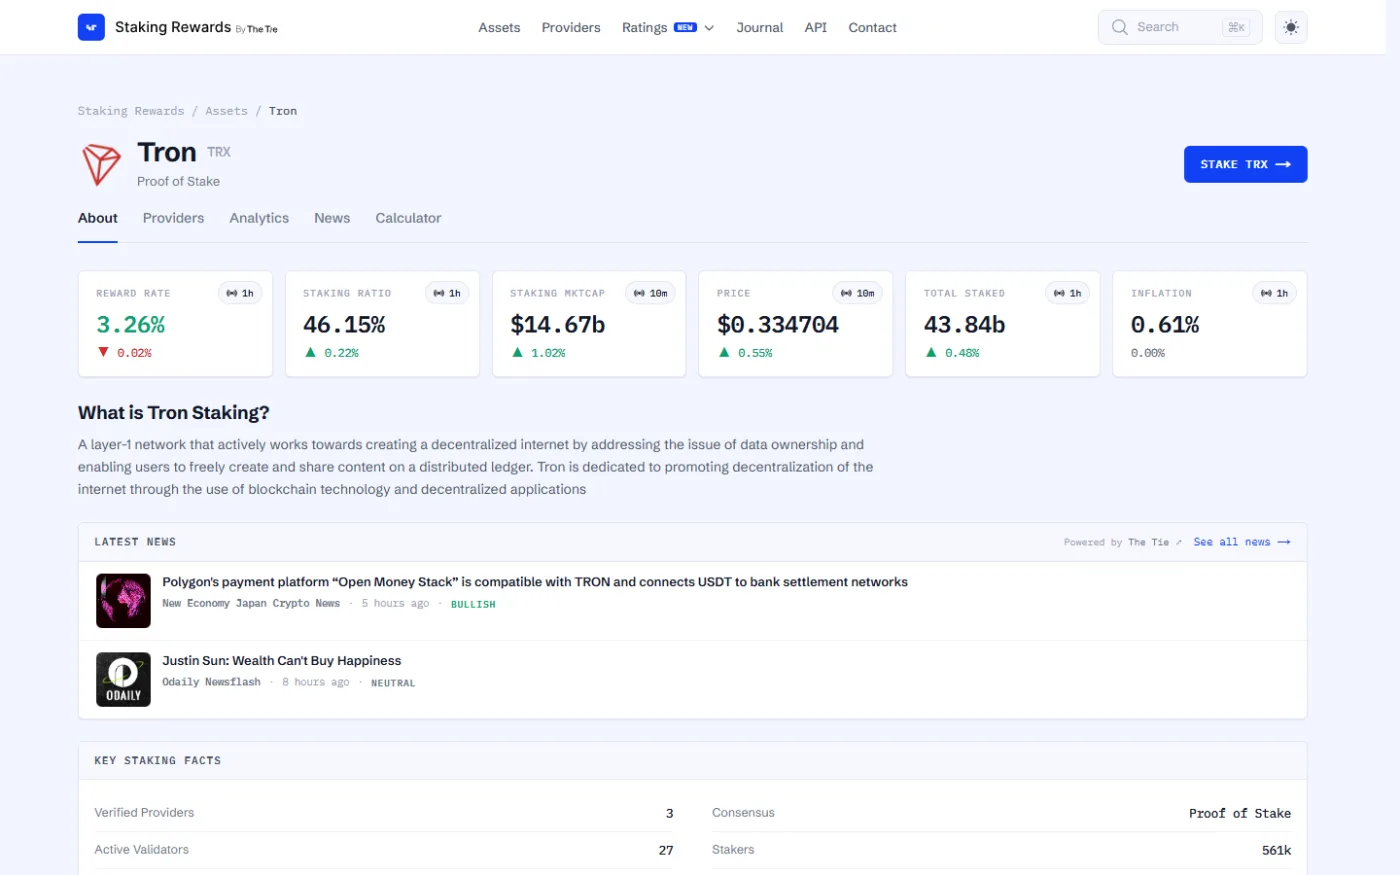
Task: Click the Price 10m interval badge
Action: 858,293
